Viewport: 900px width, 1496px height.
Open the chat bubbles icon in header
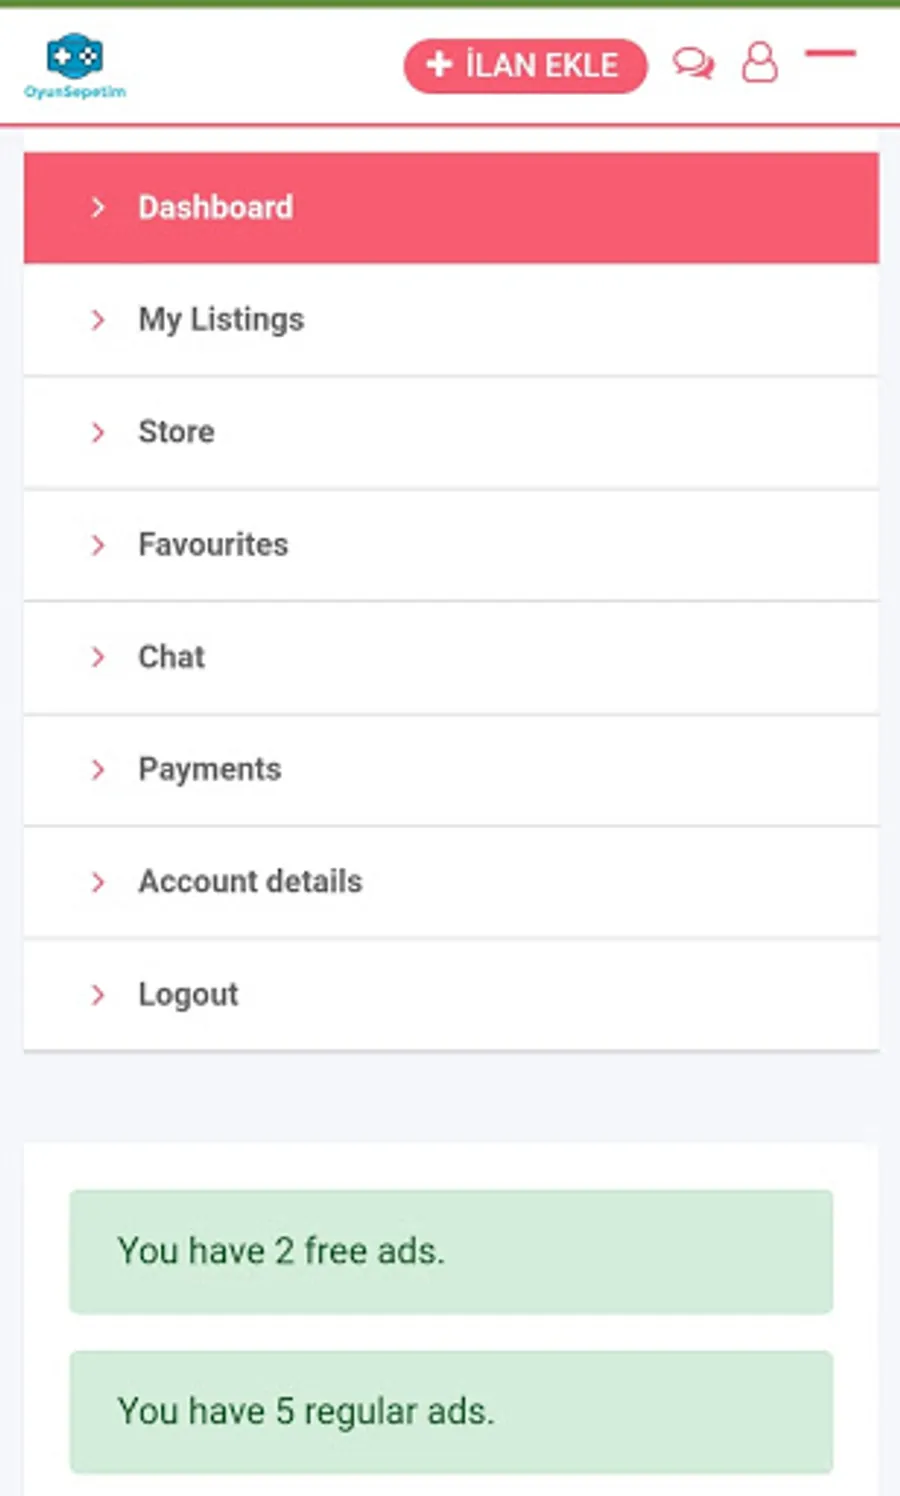coord(693,64)
